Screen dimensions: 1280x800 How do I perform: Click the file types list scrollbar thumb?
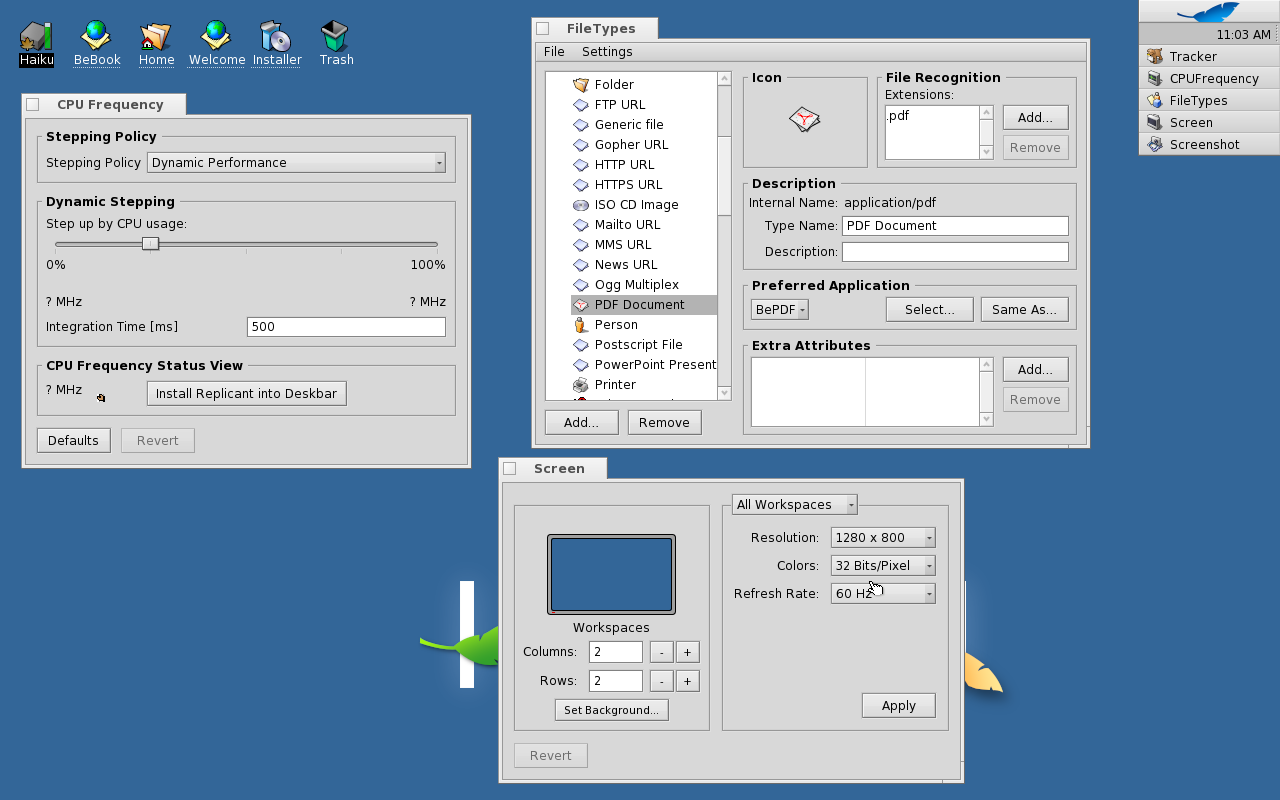(x=725, y=175)
